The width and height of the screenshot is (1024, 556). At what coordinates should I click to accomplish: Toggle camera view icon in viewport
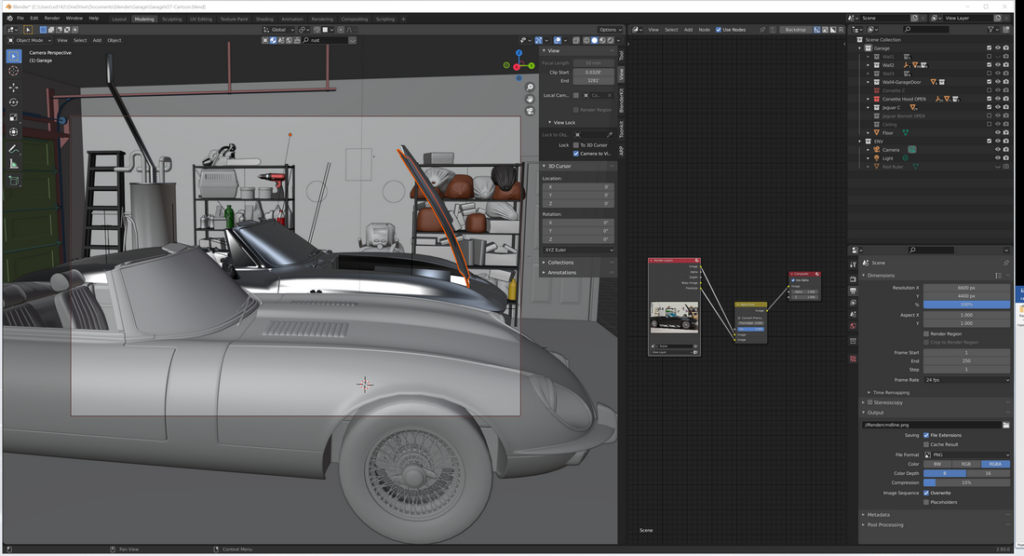[530, 112]
